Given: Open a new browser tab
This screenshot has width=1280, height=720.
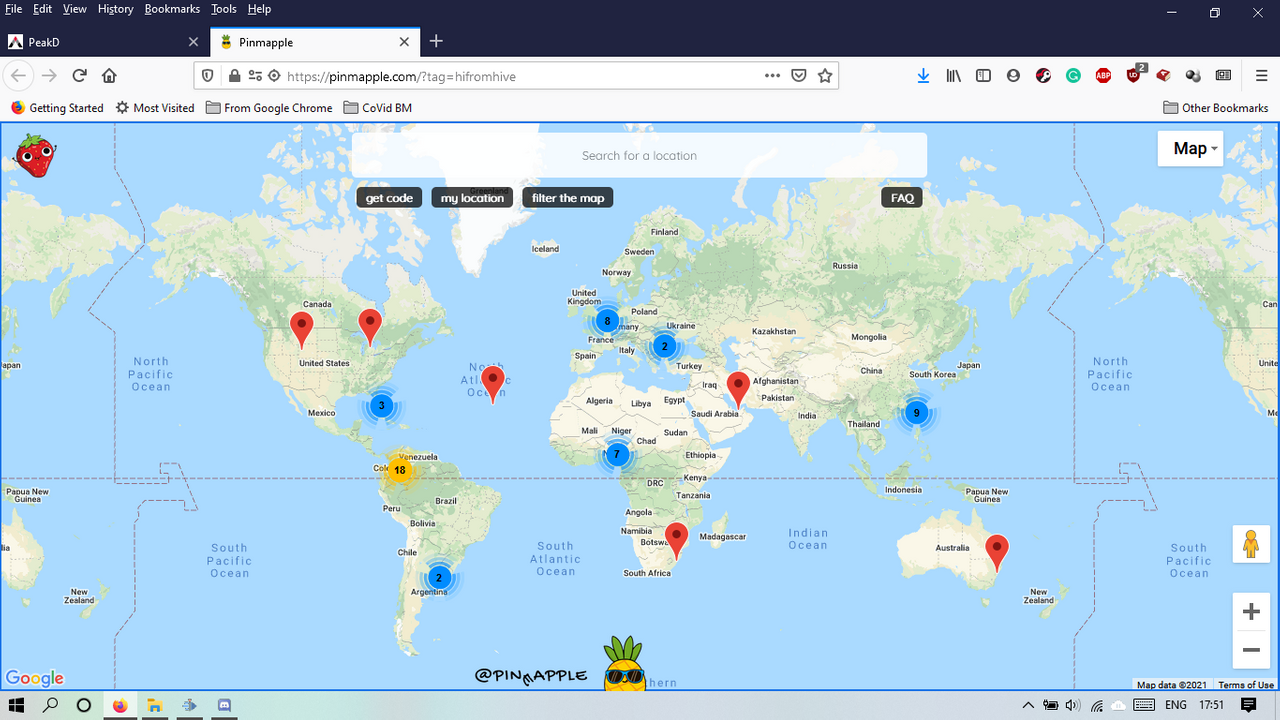Looking at the screenshot, I should [436, 42].
